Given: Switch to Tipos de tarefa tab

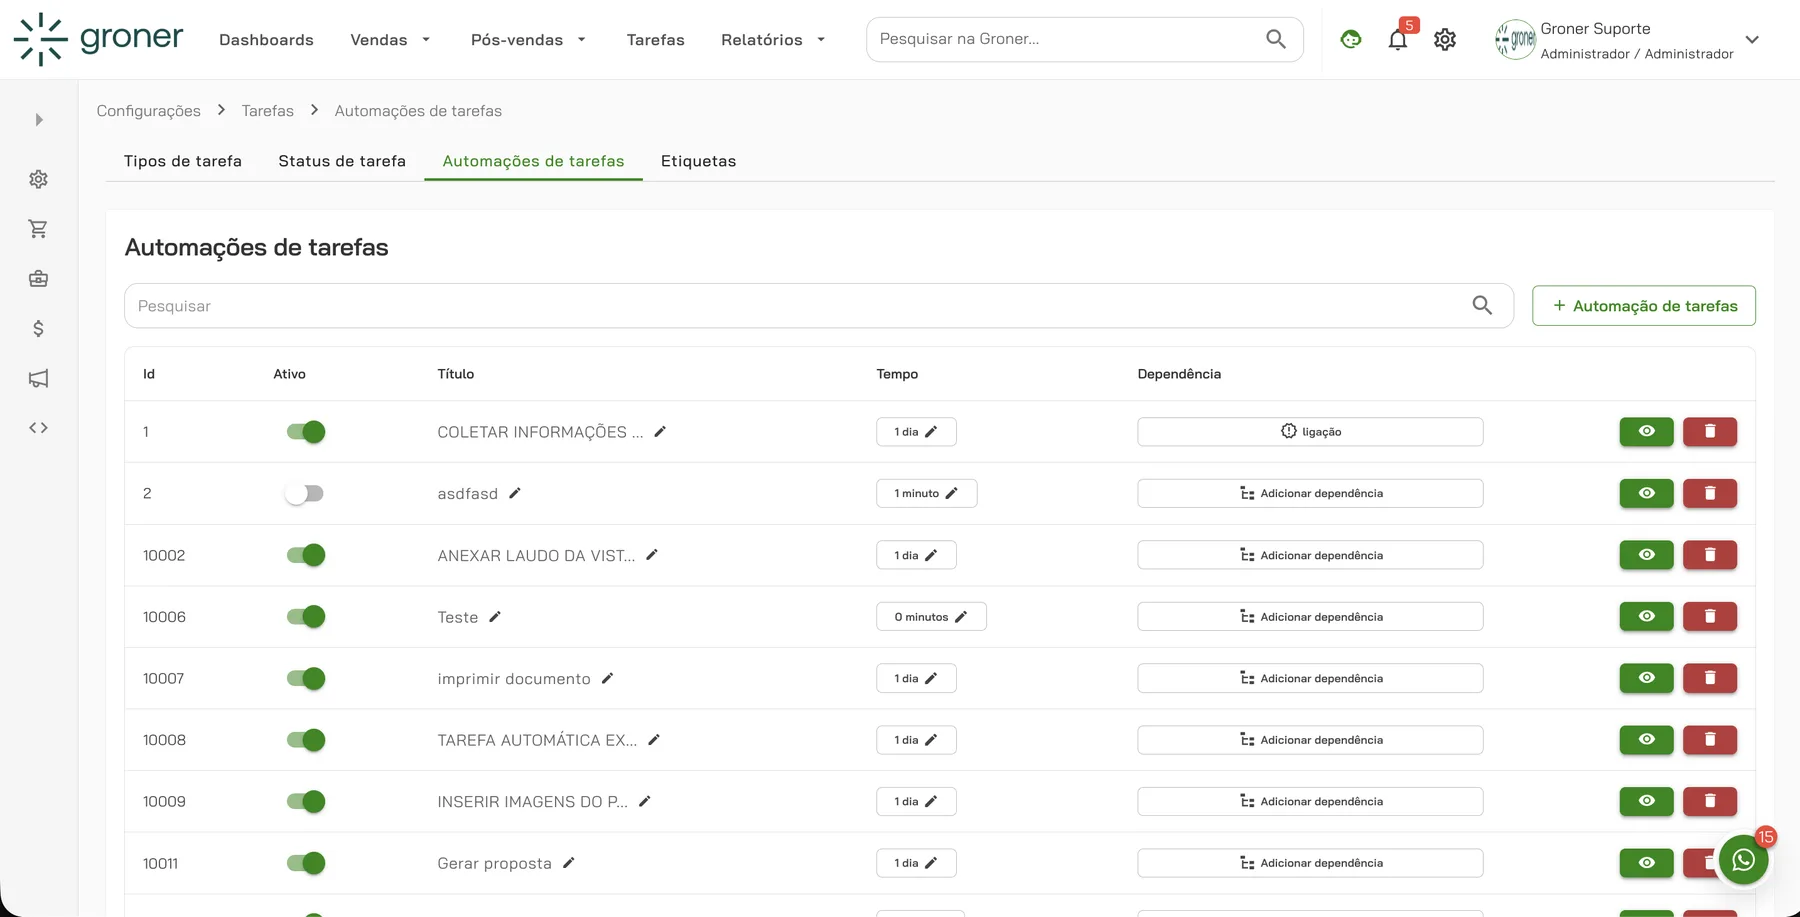Looking at the screenshot, I should [183, 161].
